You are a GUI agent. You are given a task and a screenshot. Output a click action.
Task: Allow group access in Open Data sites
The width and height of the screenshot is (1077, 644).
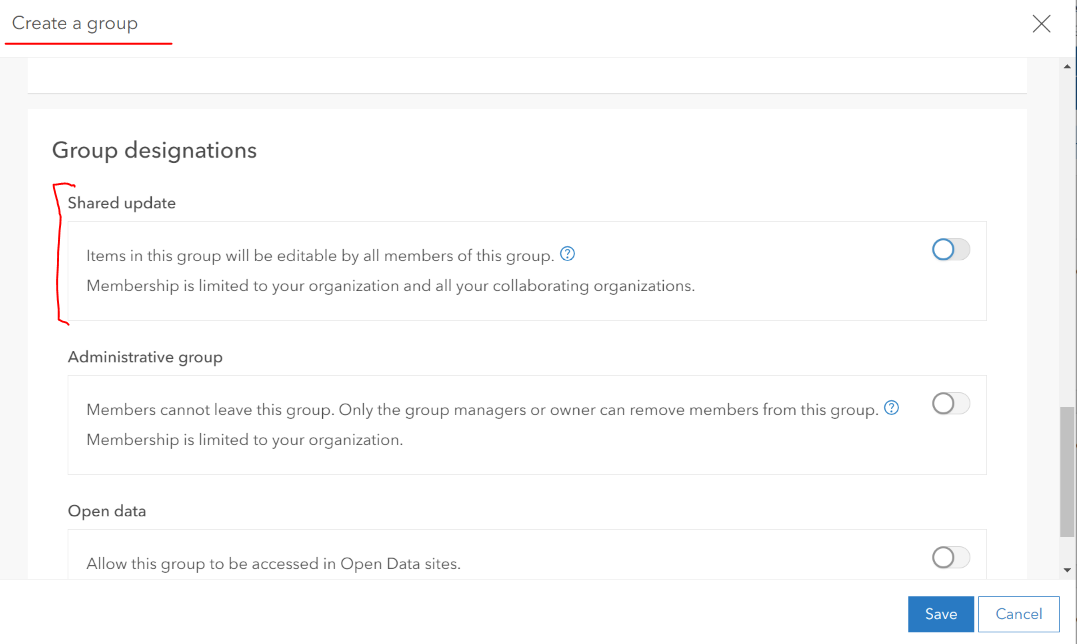click(x=950, y=557)
